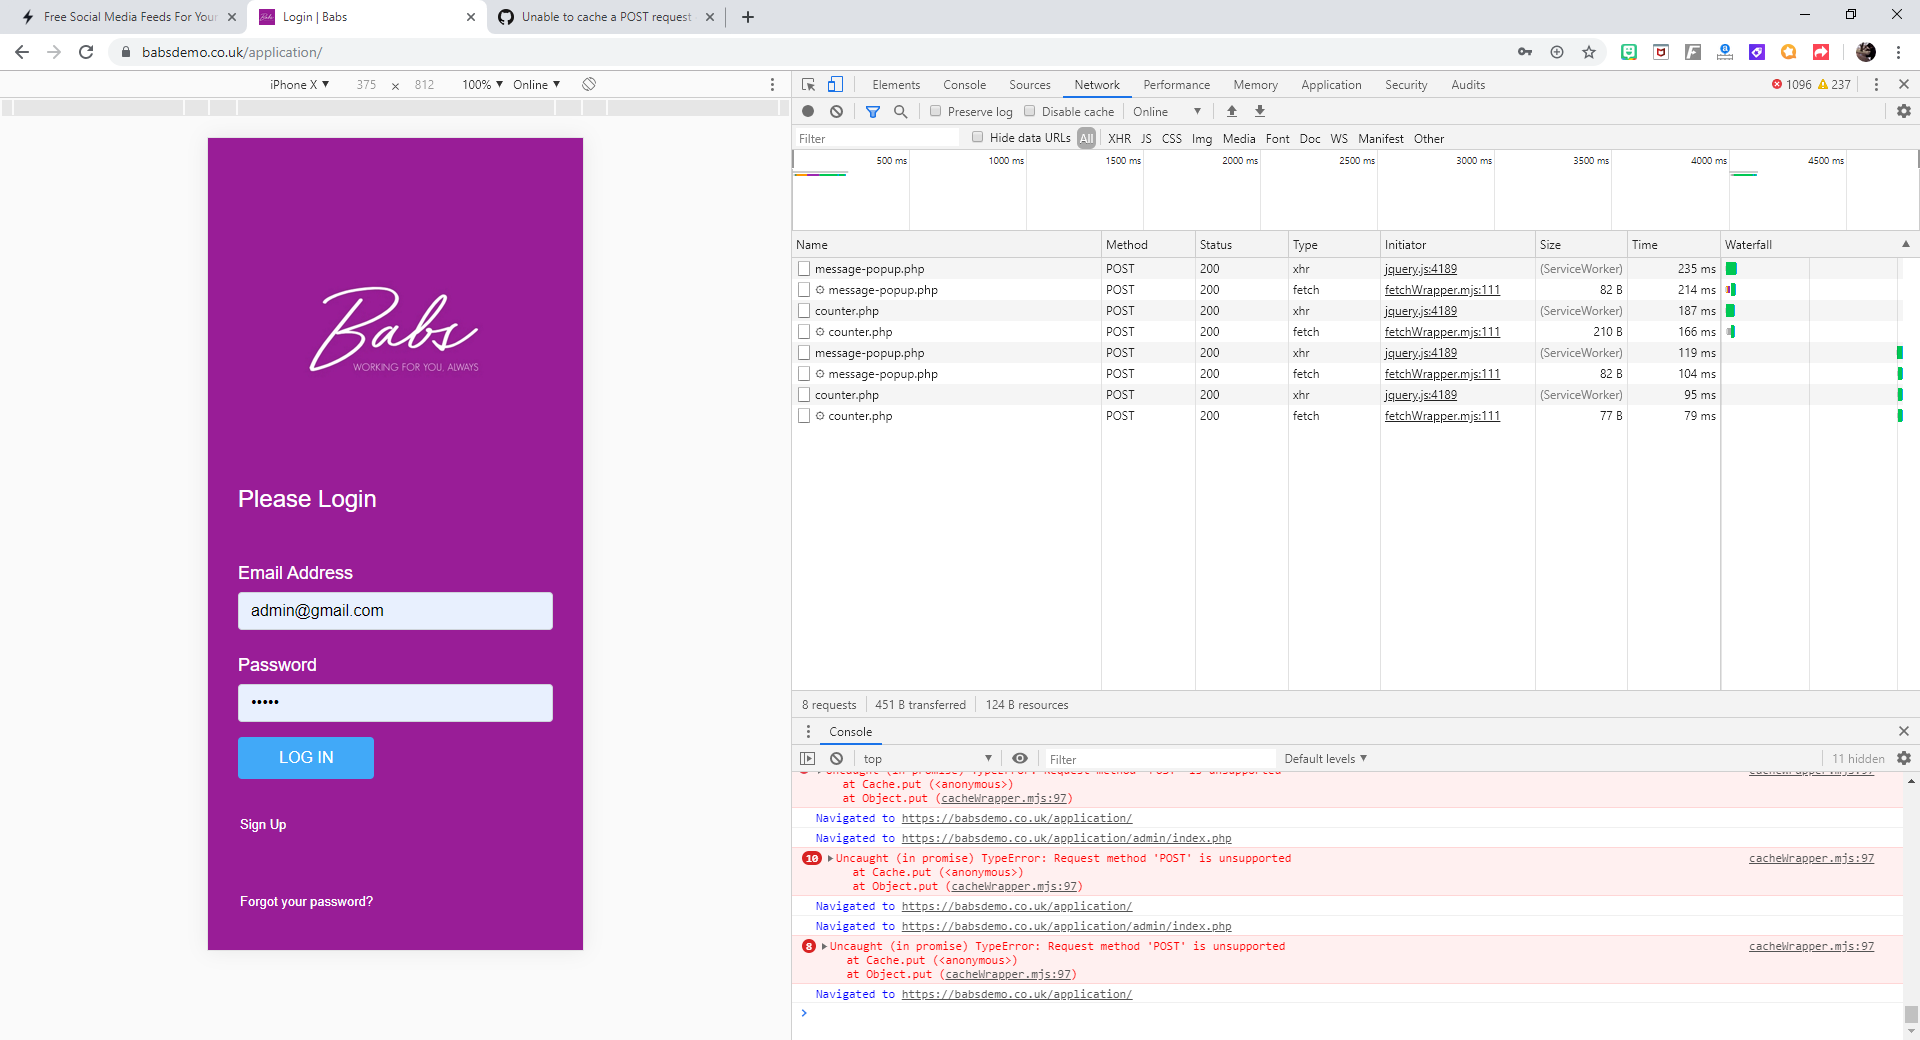Open the network search magnifier icon
The width and height of the screenshot is (1920, 1040).
coord(901,111)
